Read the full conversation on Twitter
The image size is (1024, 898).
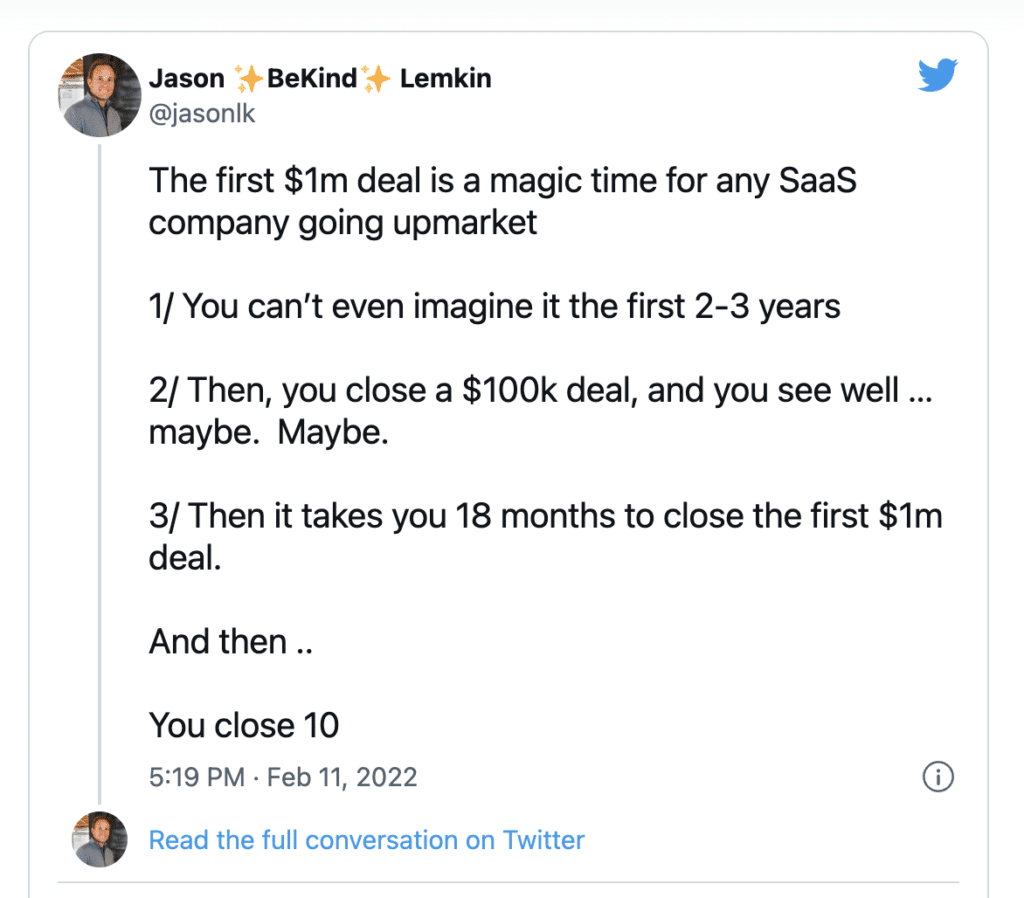[366, 840]
